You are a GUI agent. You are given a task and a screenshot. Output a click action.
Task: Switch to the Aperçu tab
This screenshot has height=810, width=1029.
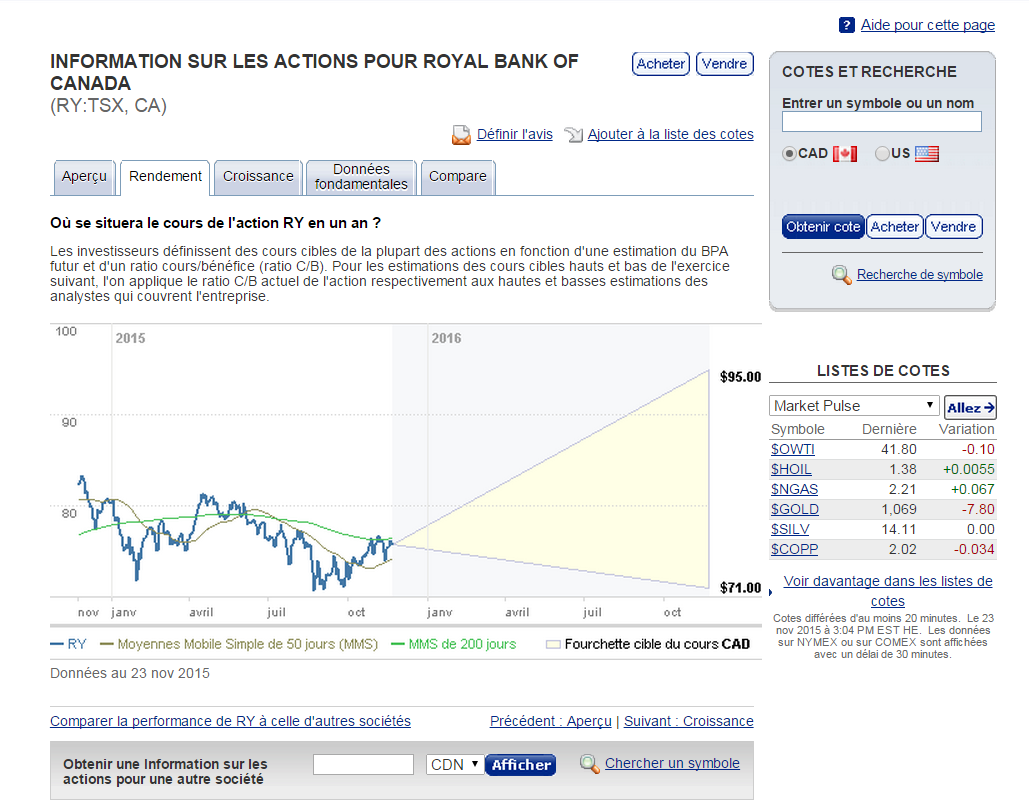(x=84, y=177)
